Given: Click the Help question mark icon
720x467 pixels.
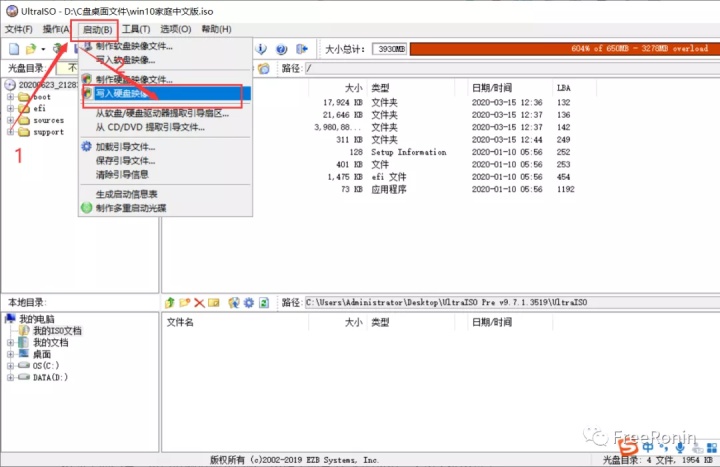Looking at the screenshot, I should [281, 49].
